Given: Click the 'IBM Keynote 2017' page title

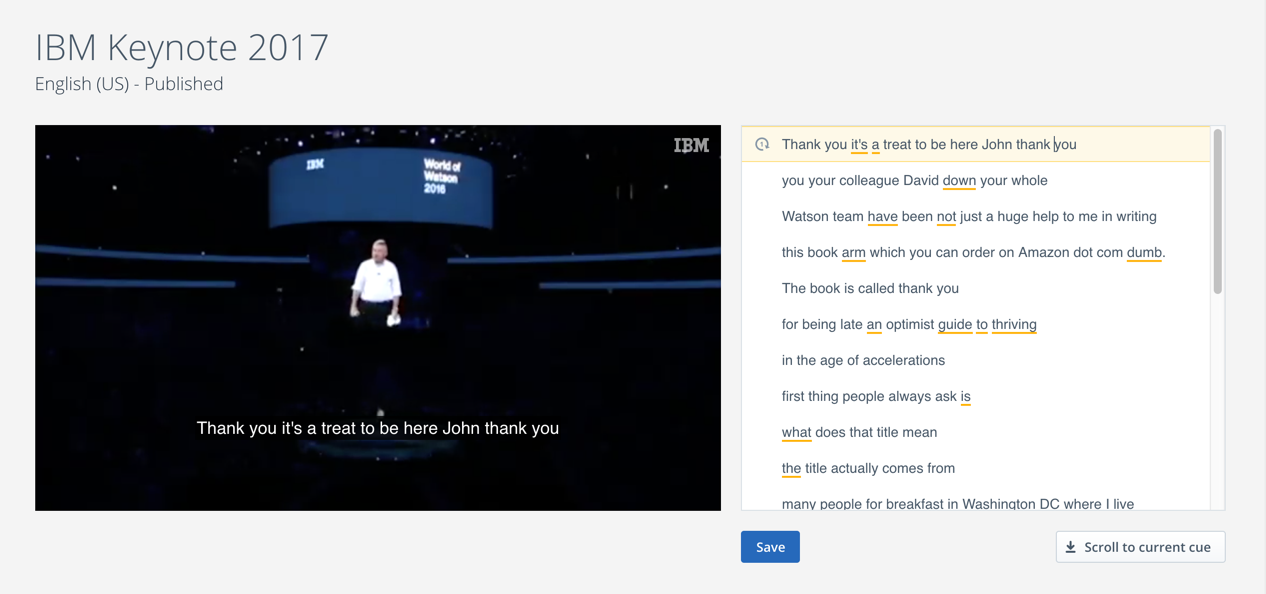Looking at the screenshot, I should pos(182,47).
